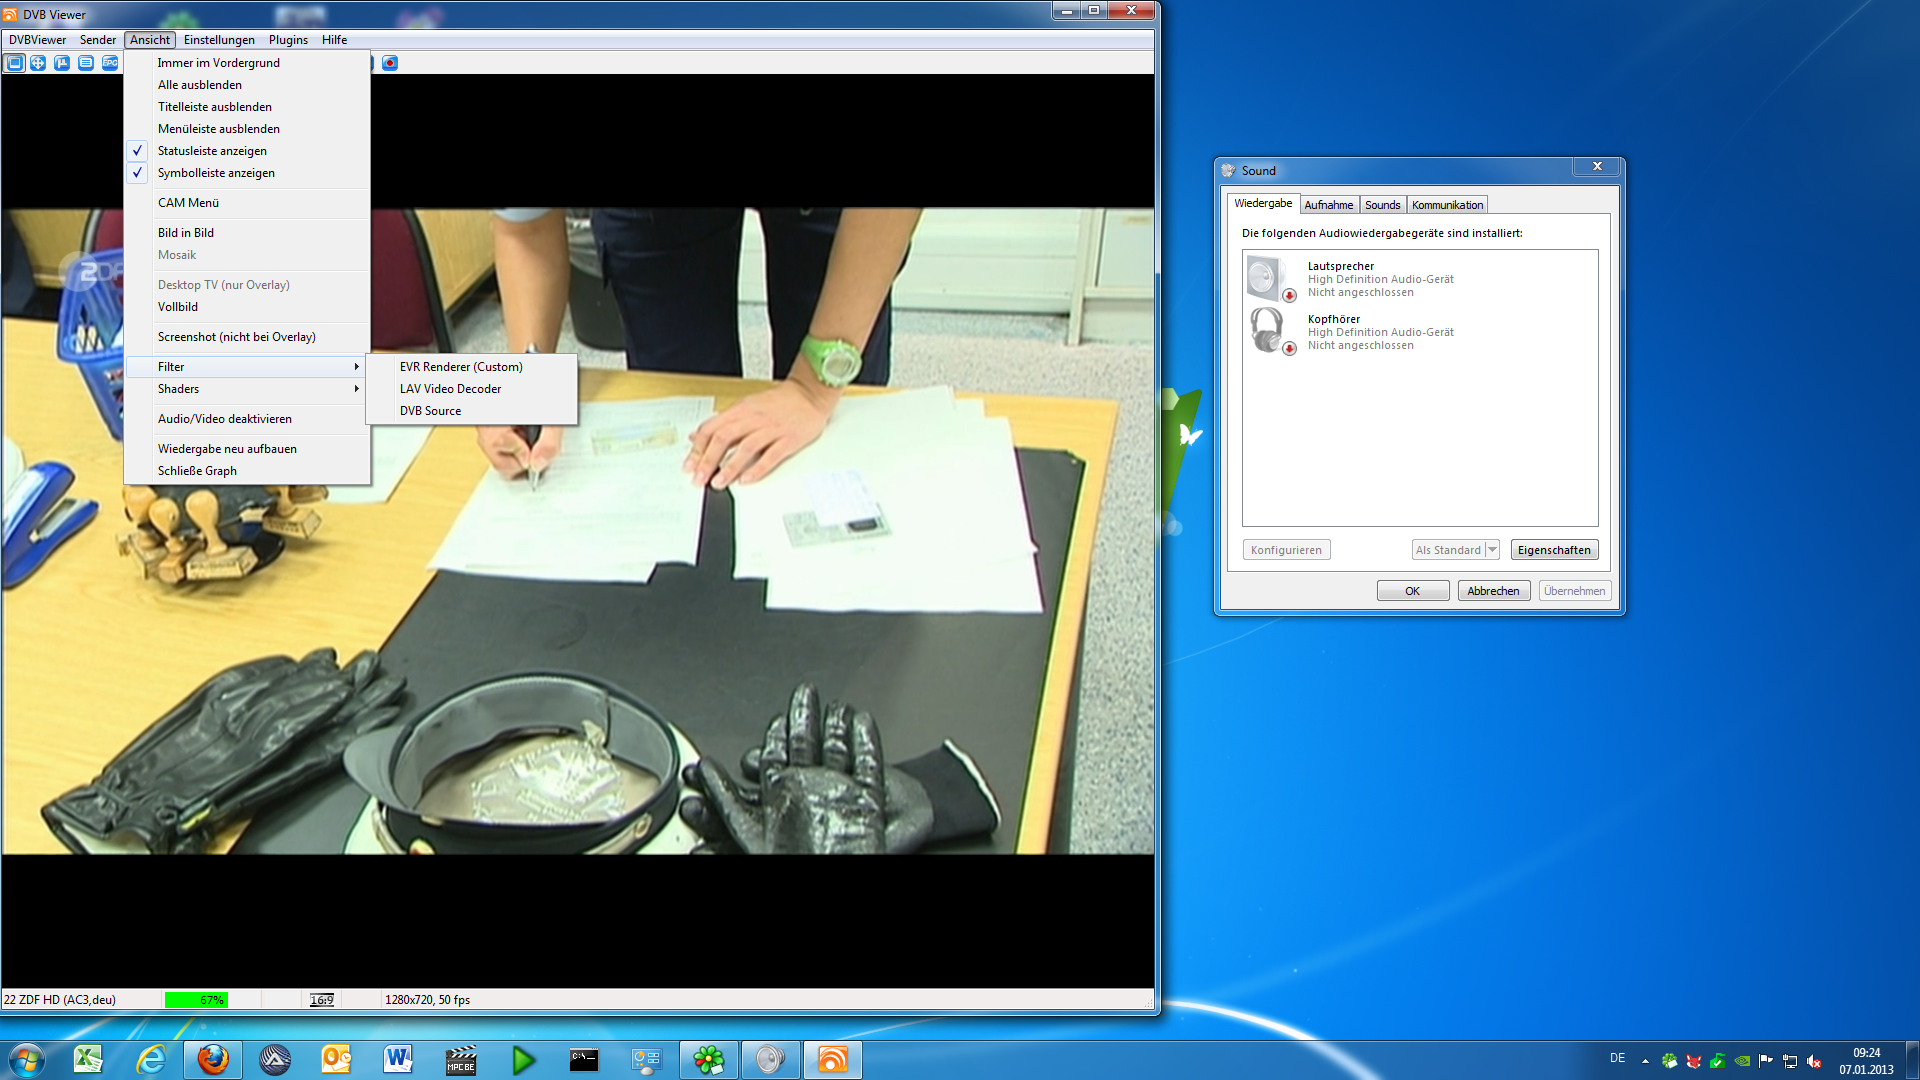Uncheck Statusleiste anzeigen
Screen dimensions: 1920x1080
247,151
